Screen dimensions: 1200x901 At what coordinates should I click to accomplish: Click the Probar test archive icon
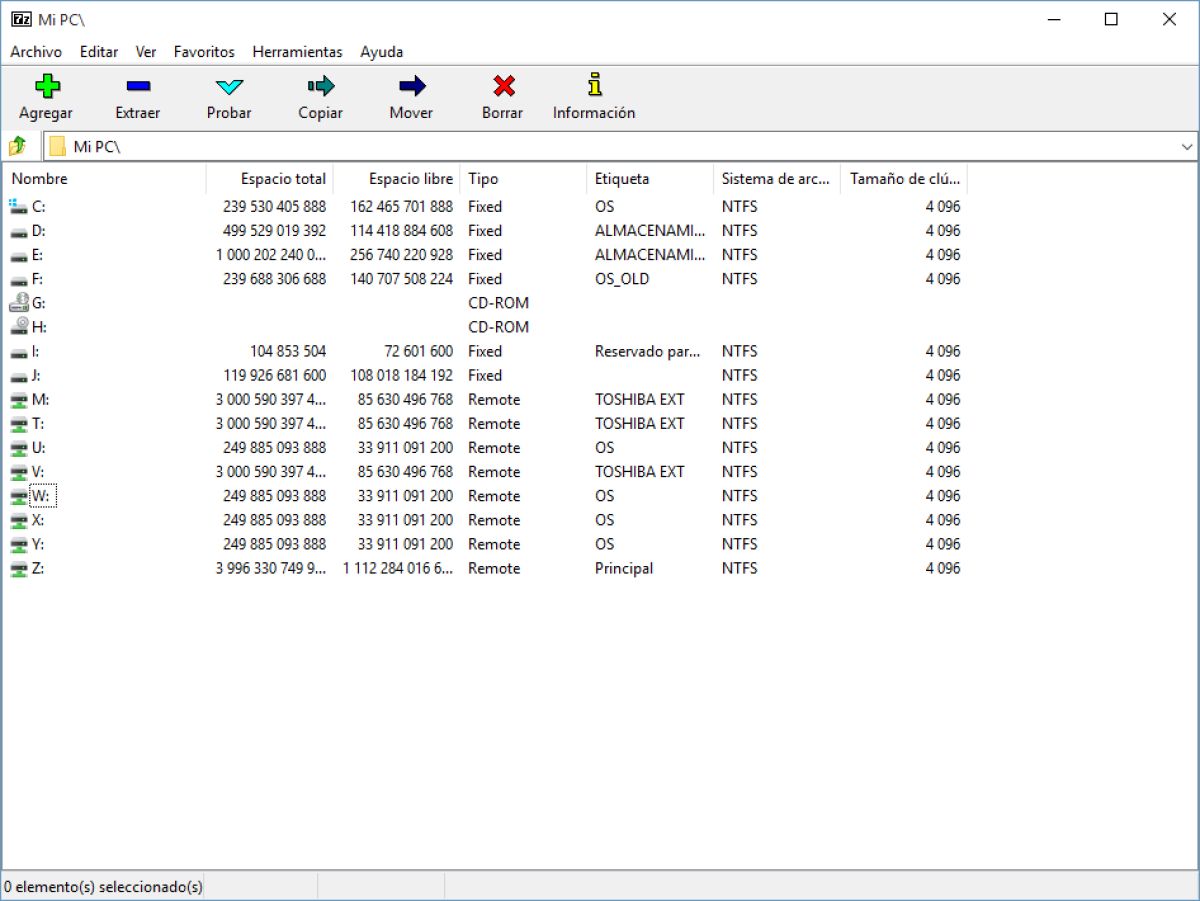[229, 86]
